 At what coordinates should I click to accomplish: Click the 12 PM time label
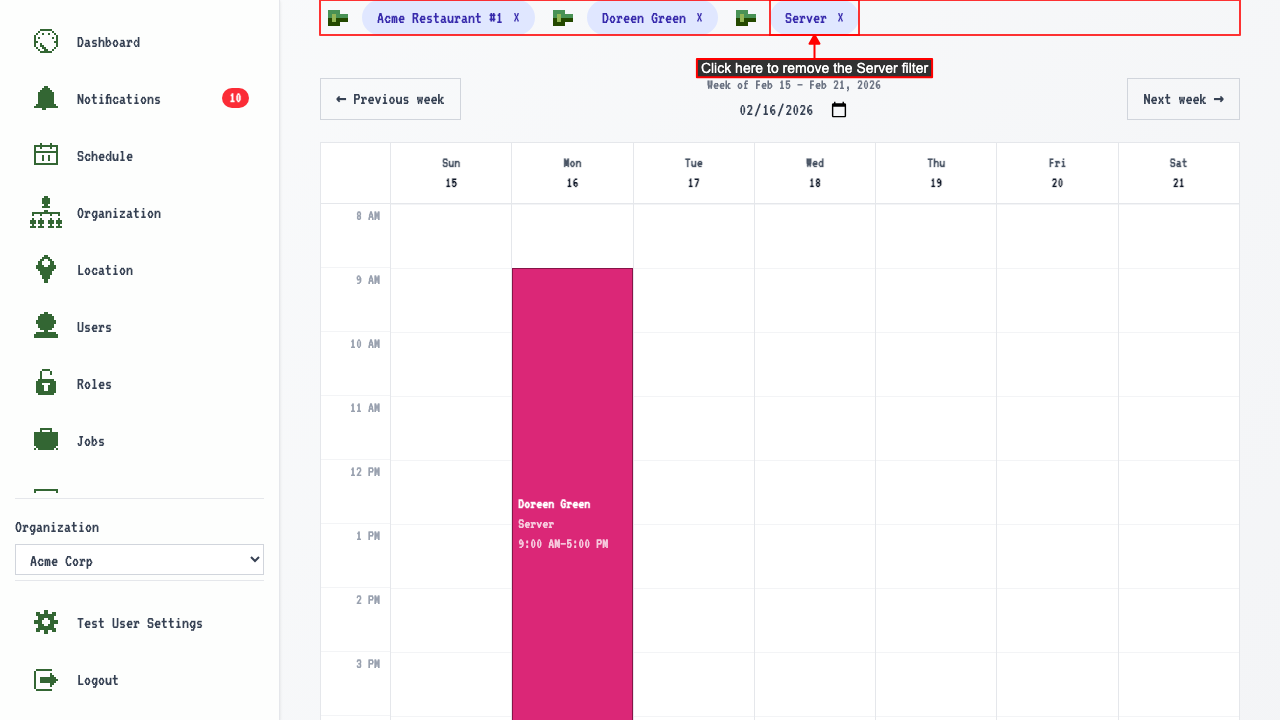tap(365, 472)
